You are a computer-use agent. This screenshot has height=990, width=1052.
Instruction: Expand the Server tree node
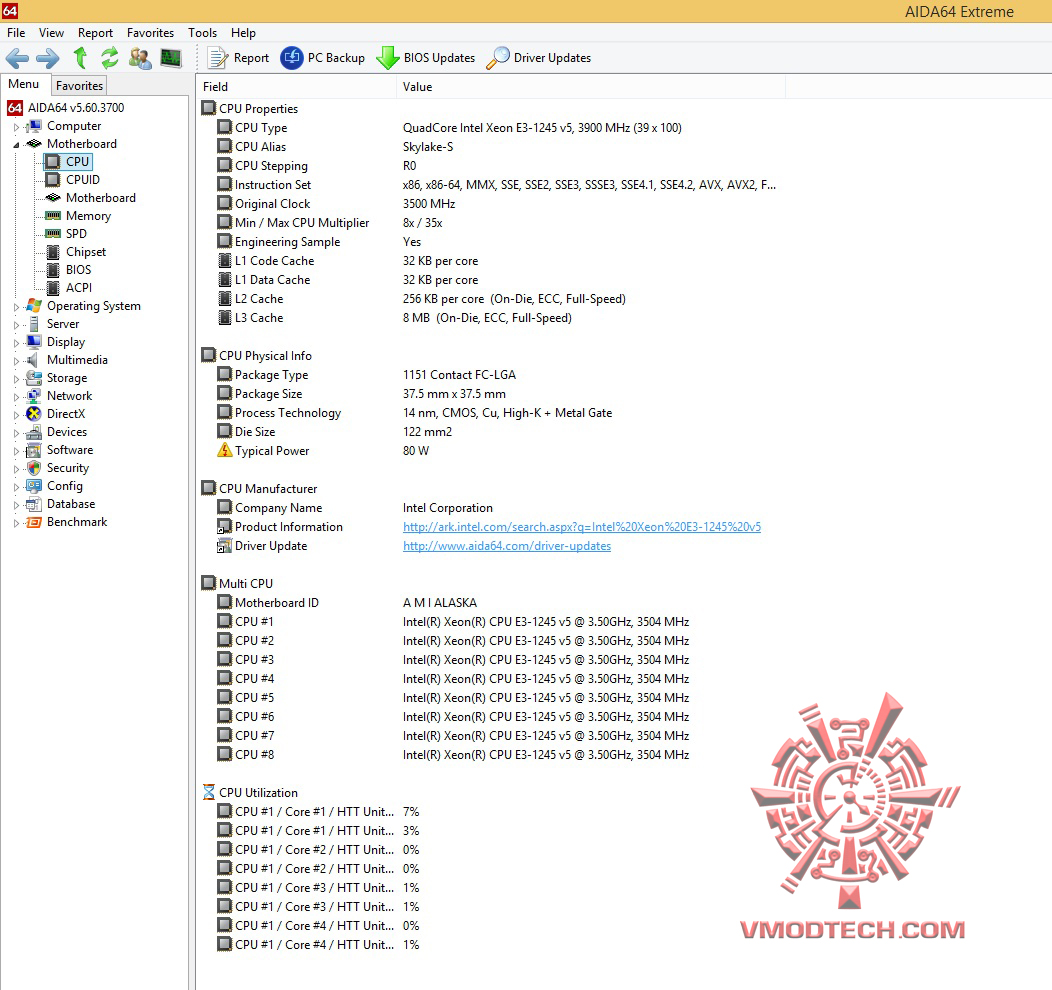pyautogui.click(x=16, y=325)
